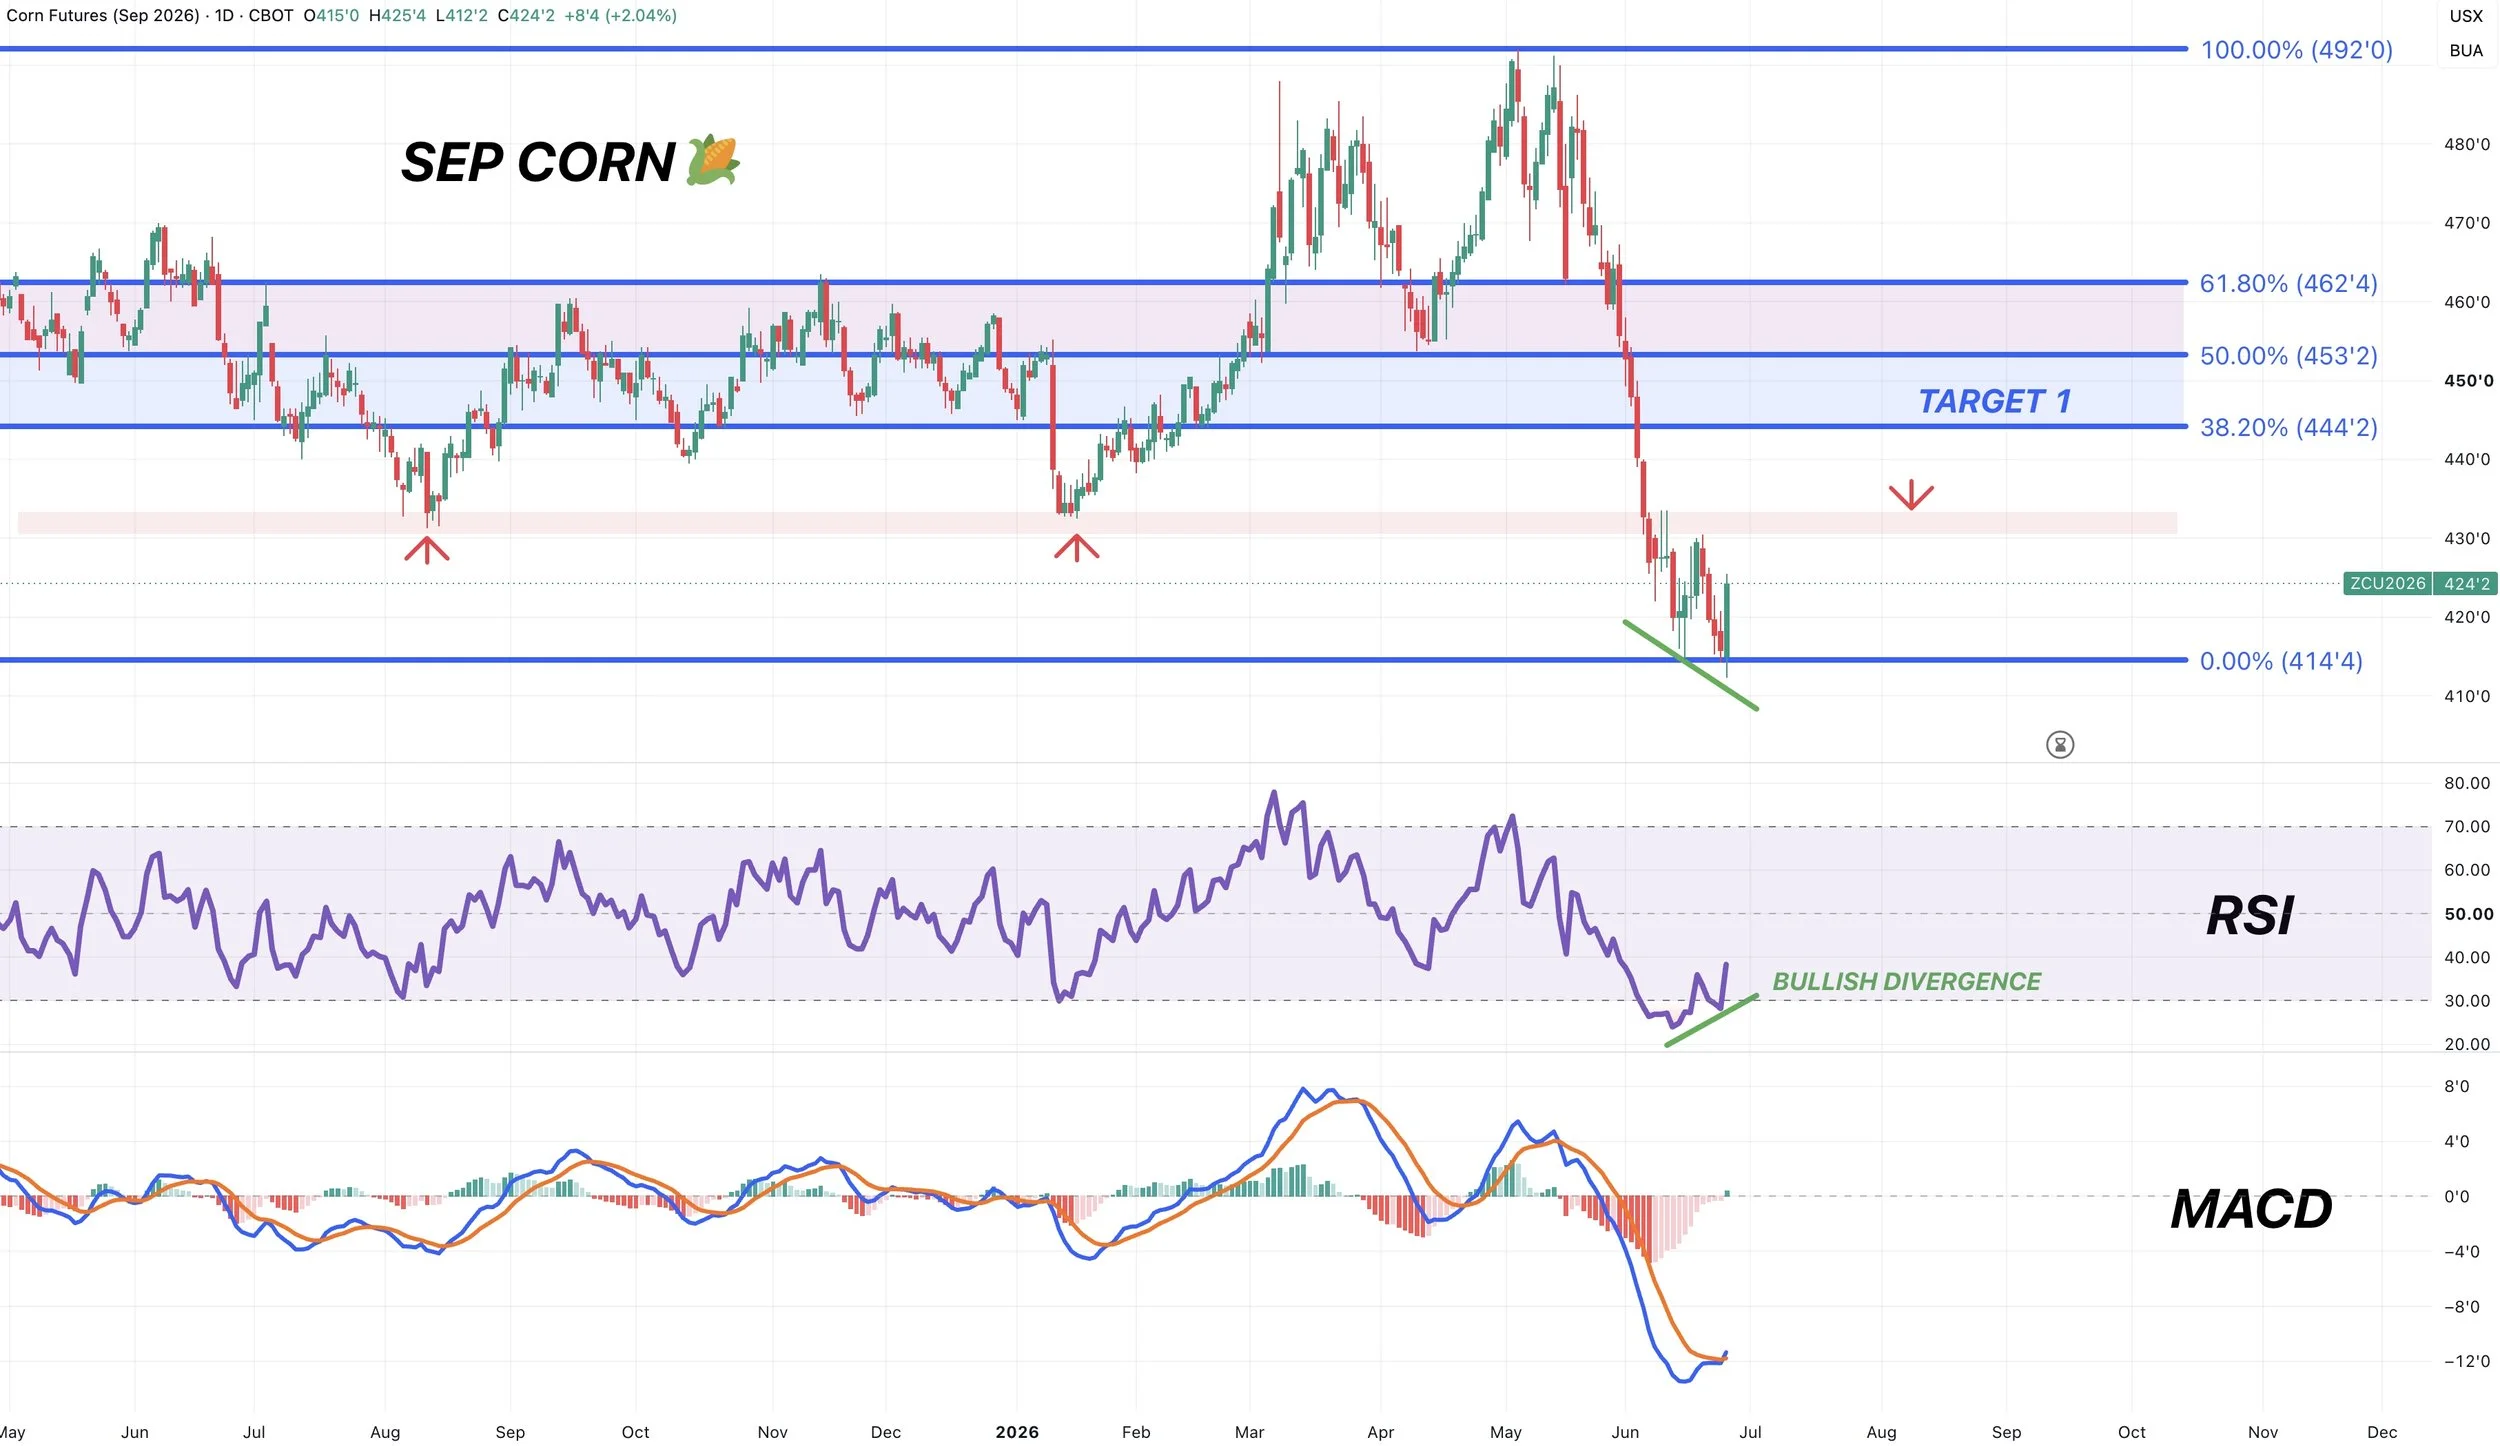Click the CBOT exchange label
This screenshot has width=2500, height=1446.
tap(271, 16)
